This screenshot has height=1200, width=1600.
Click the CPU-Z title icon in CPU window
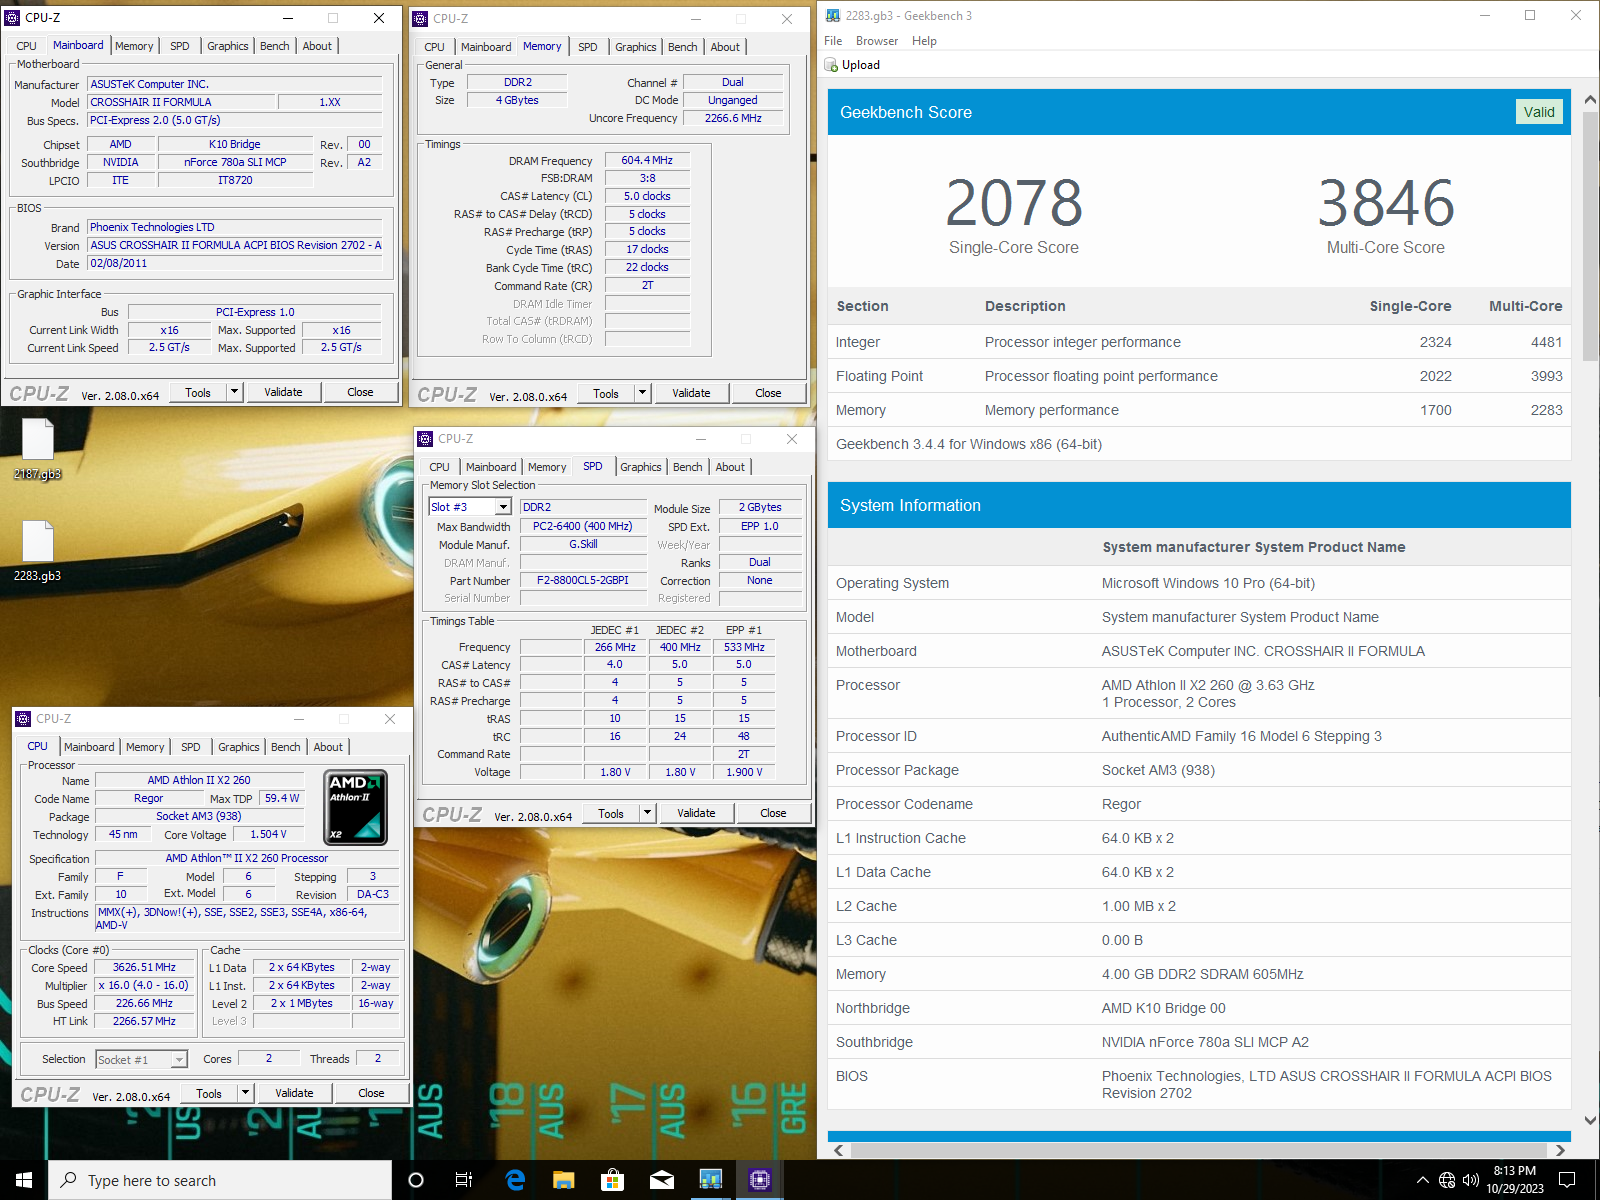23,719
